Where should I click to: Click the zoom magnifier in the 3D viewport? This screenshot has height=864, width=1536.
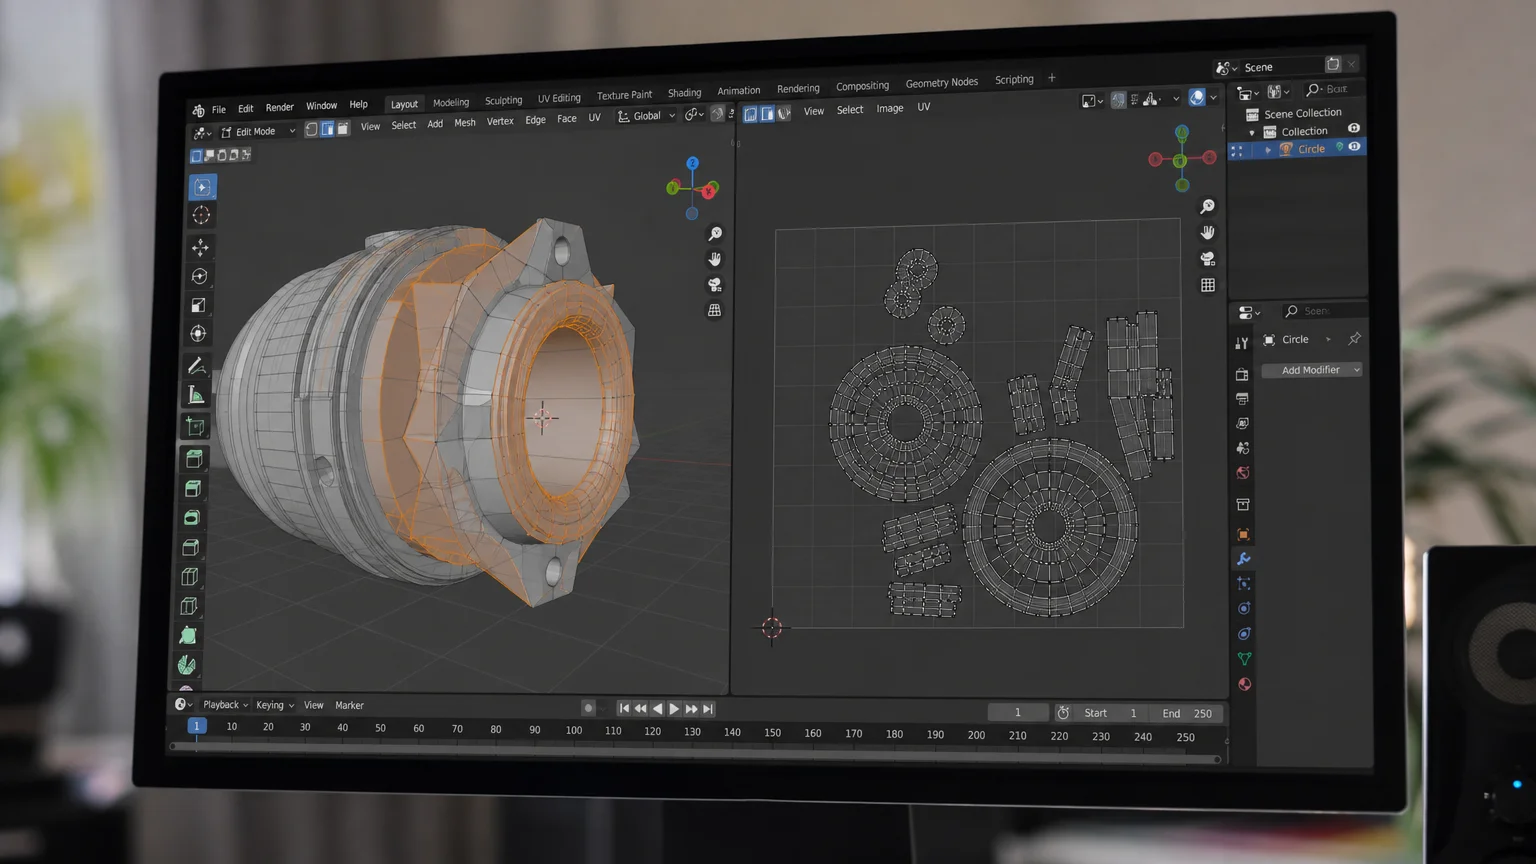tap(715, 233)
